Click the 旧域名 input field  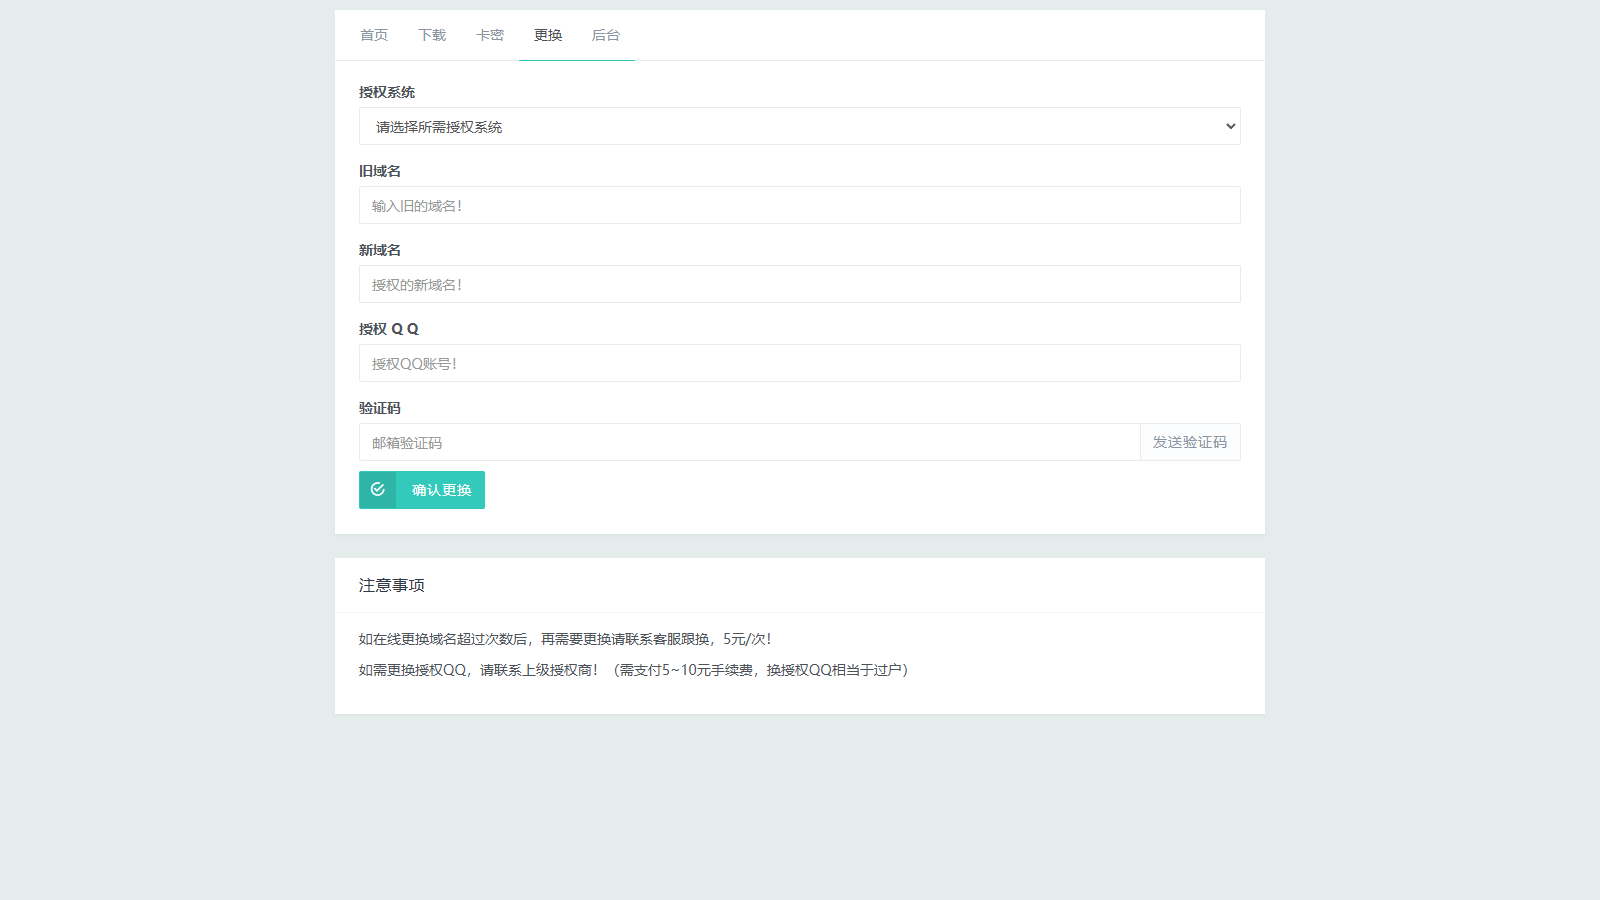coord(800,205)
